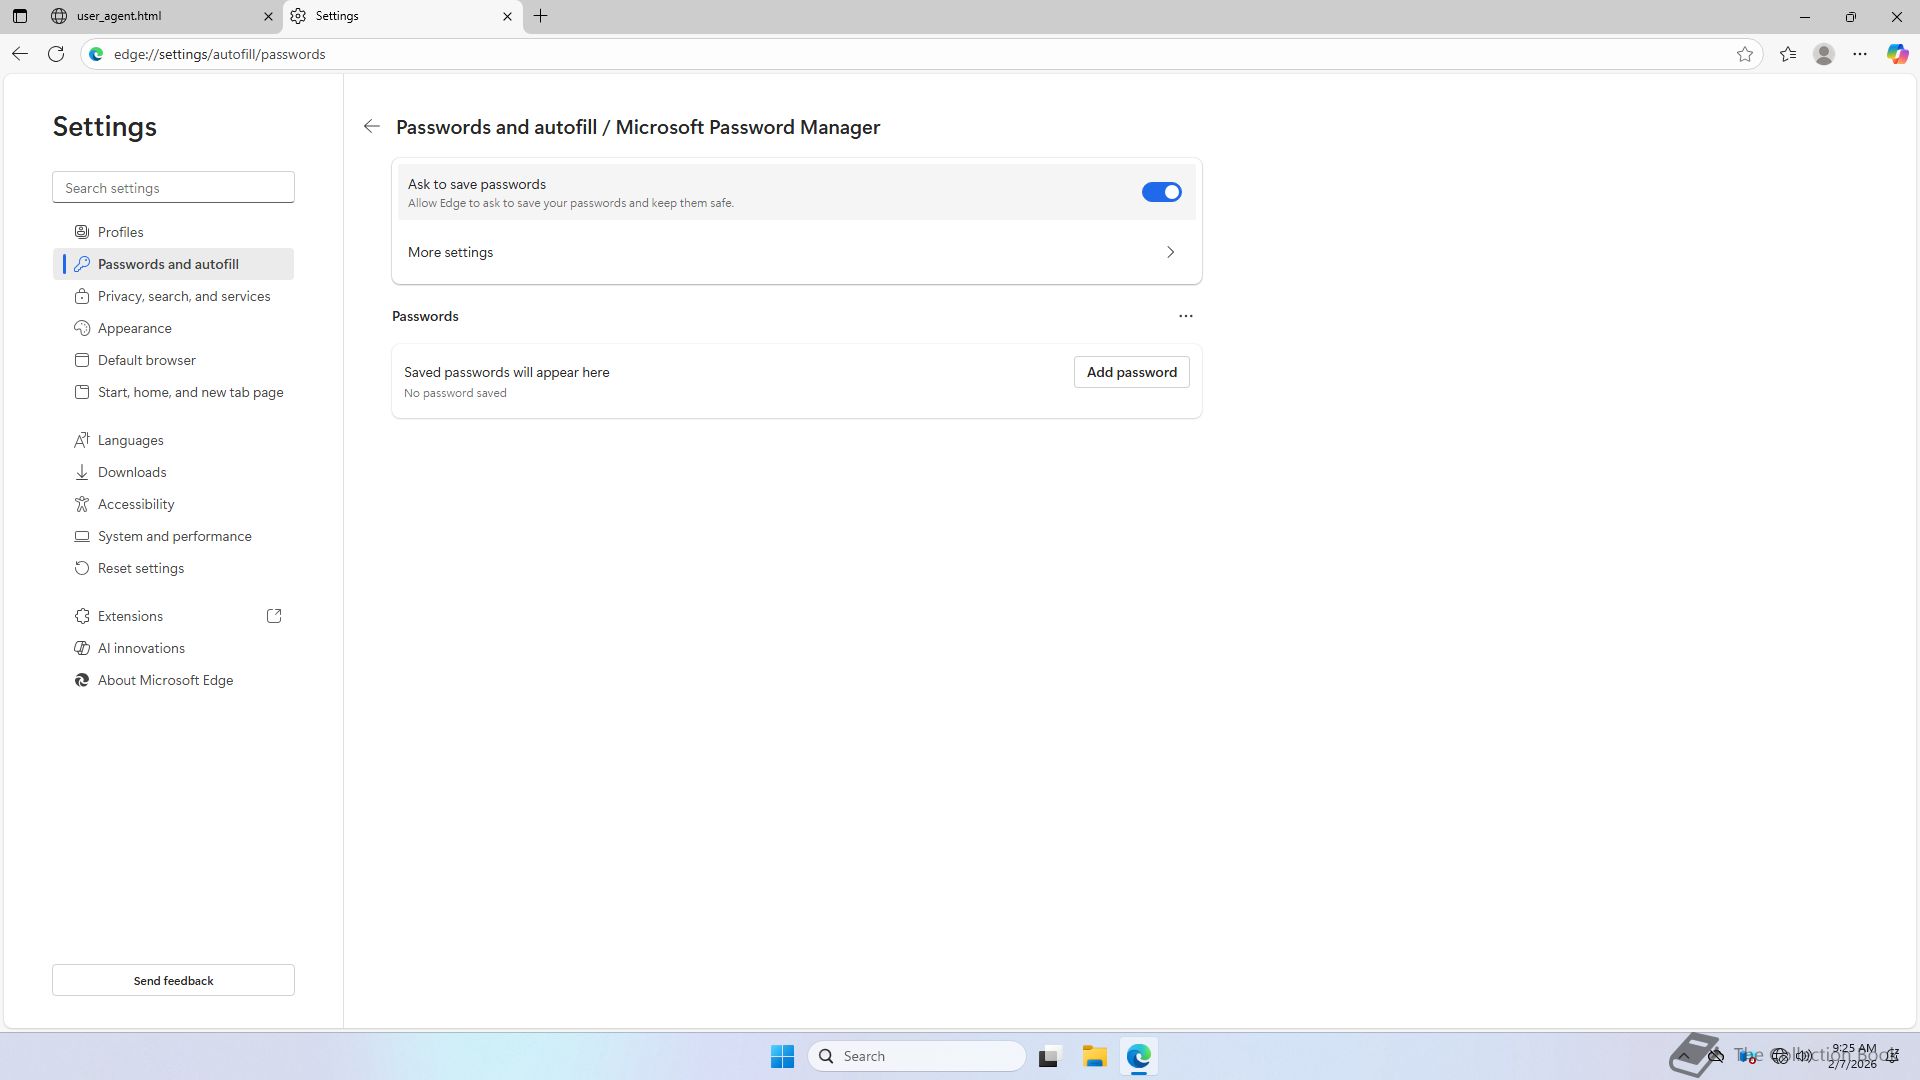Viewport: 1920px width, 1080px height.
Task: Expand More settings chevron
Action: click(1170, 252)
